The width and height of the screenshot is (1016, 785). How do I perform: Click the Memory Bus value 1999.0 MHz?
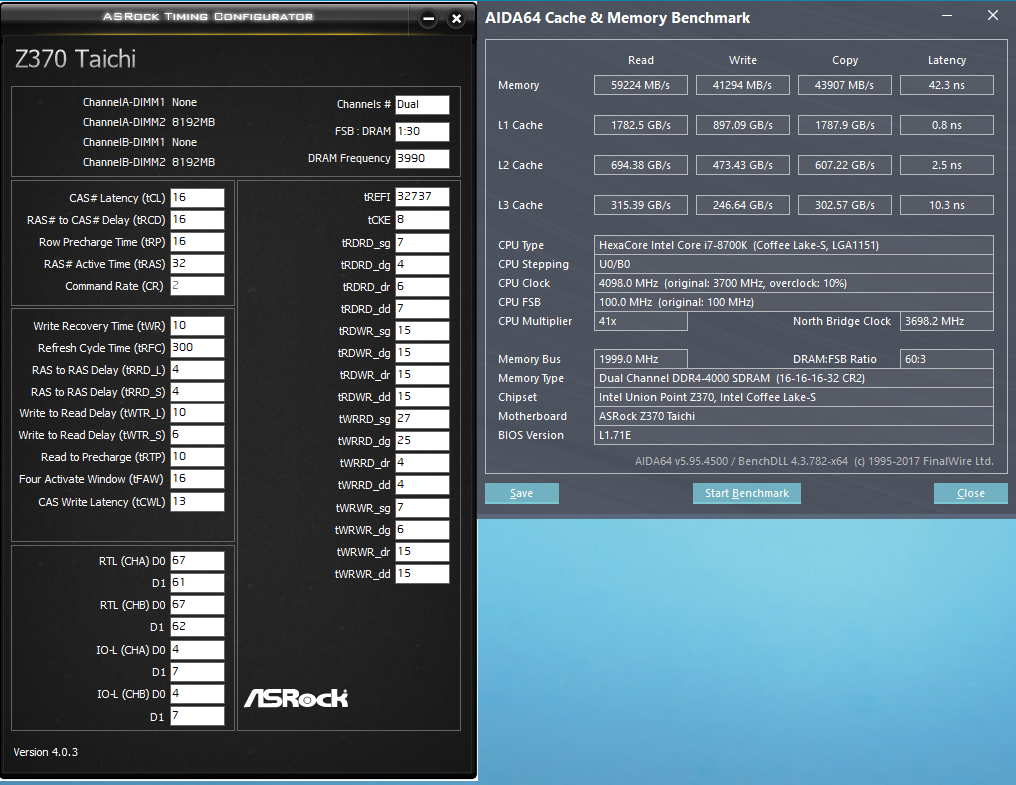point(641,359)
